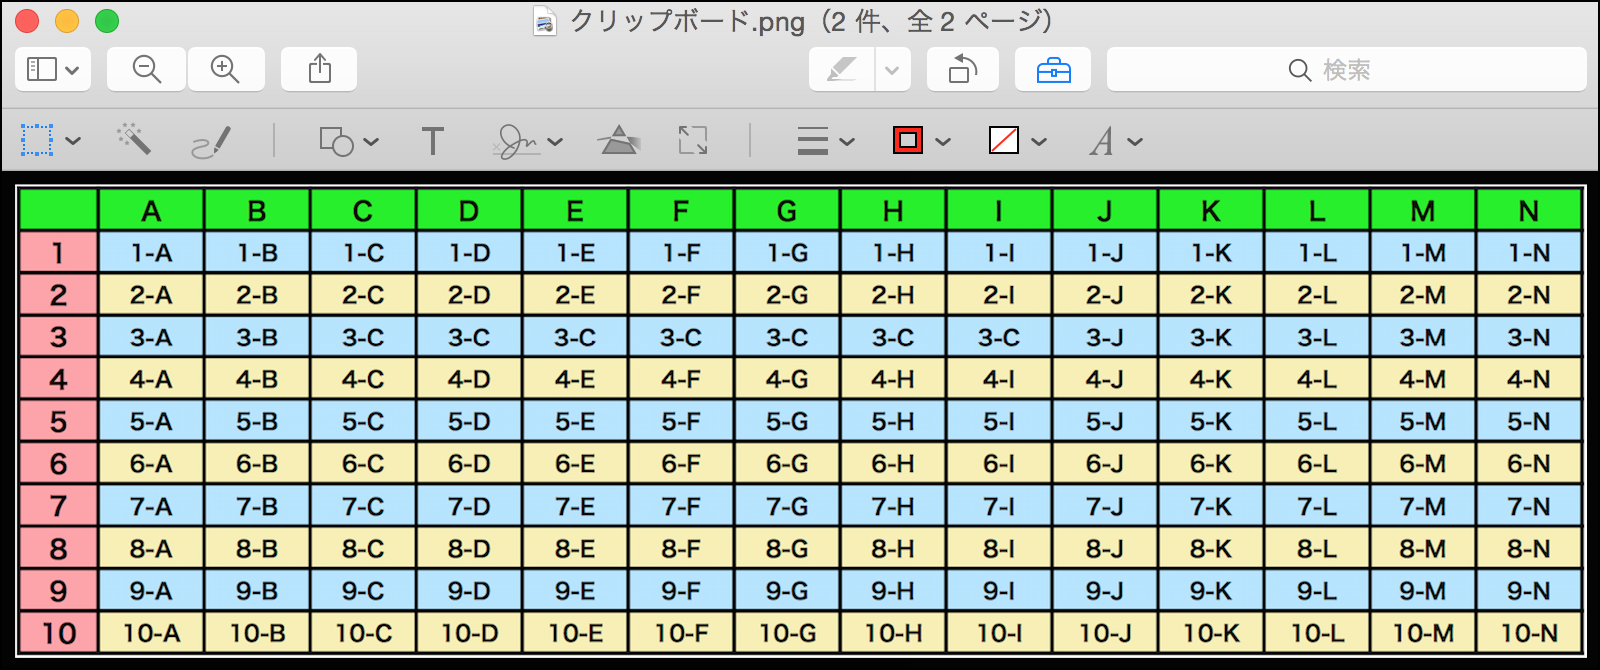Open the line style dropdown
The height and width of the screenshot is (670, 1600).
coord(825,141)
